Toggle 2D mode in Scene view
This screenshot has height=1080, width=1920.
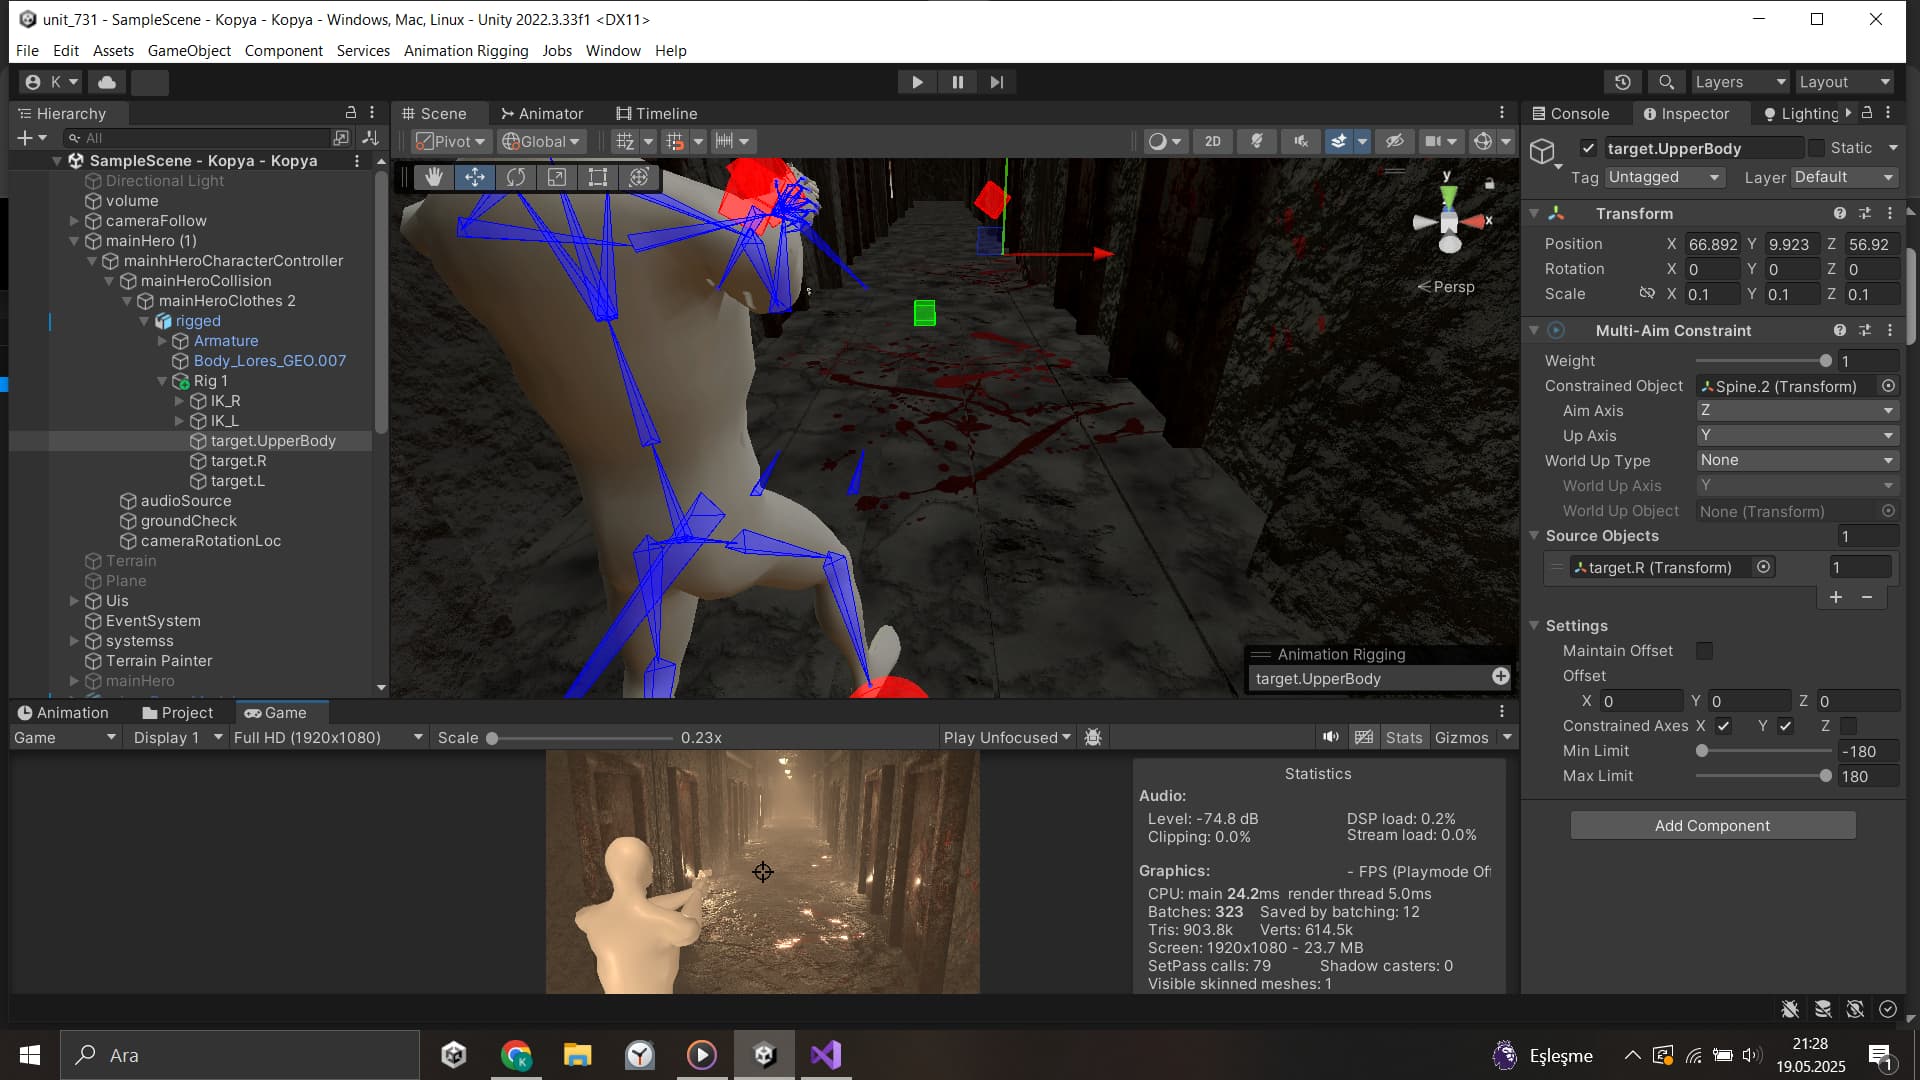click(x=1212, y=141)
